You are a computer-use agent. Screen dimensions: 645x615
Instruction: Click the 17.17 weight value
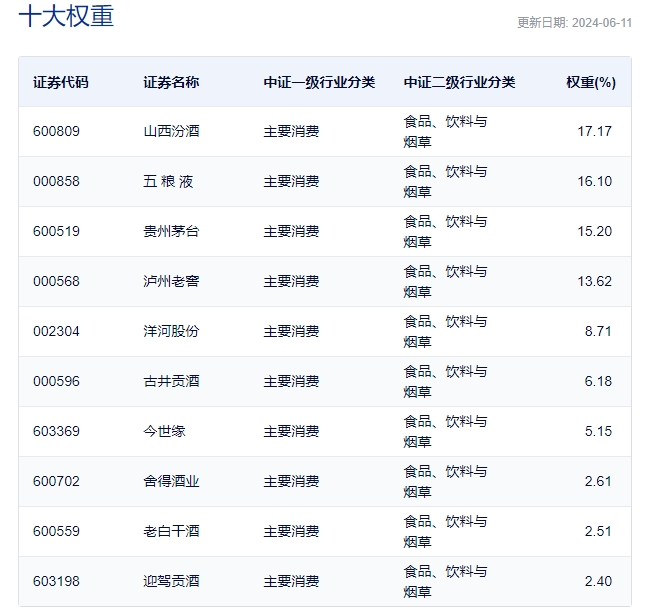(x=594, y=131)
